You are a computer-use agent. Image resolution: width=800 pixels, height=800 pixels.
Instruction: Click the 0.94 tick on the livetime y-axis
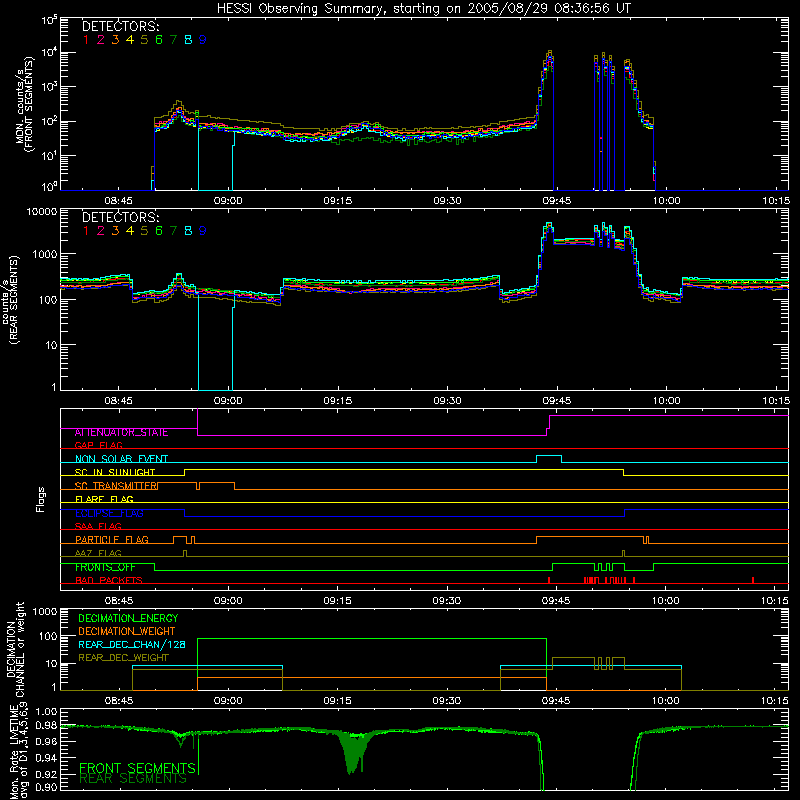(x=47, y=757)
